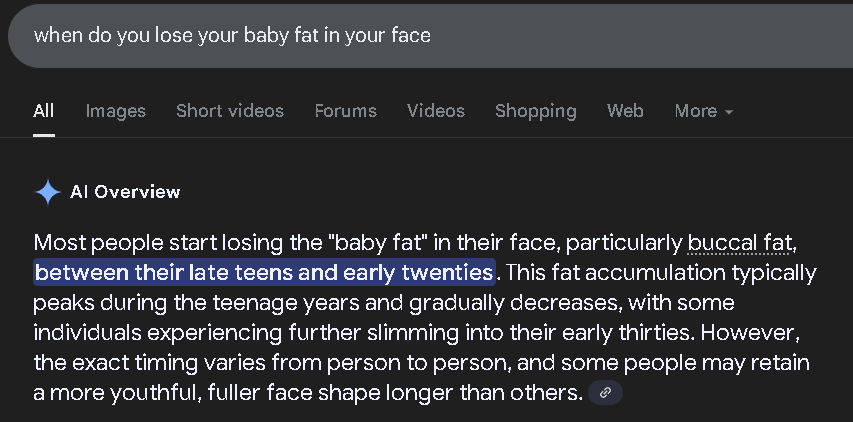The width and height of the screenshot is (853, 422).
Task: Click the AI Overview heading label
Action: (x=125, y=192)
